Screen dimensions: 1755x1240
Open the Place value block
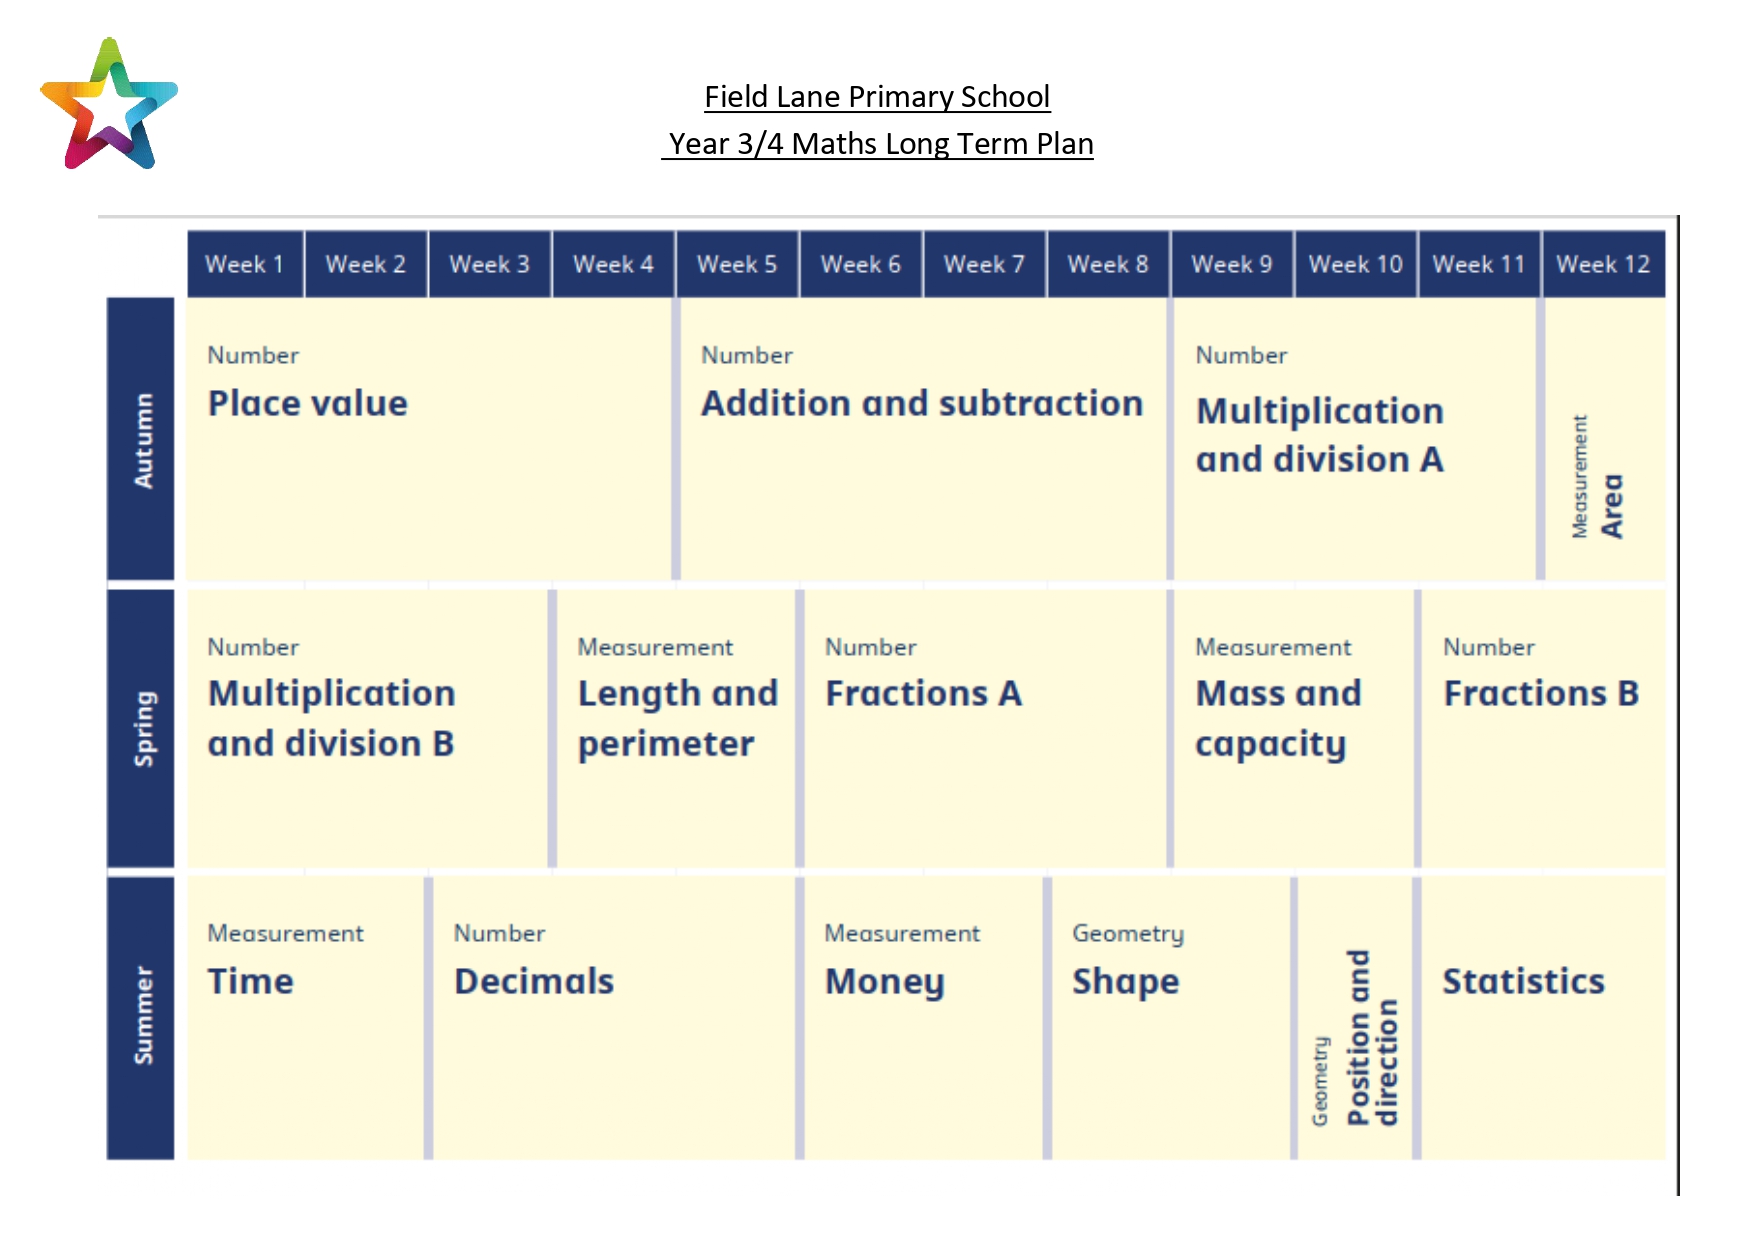pos(429,439)
